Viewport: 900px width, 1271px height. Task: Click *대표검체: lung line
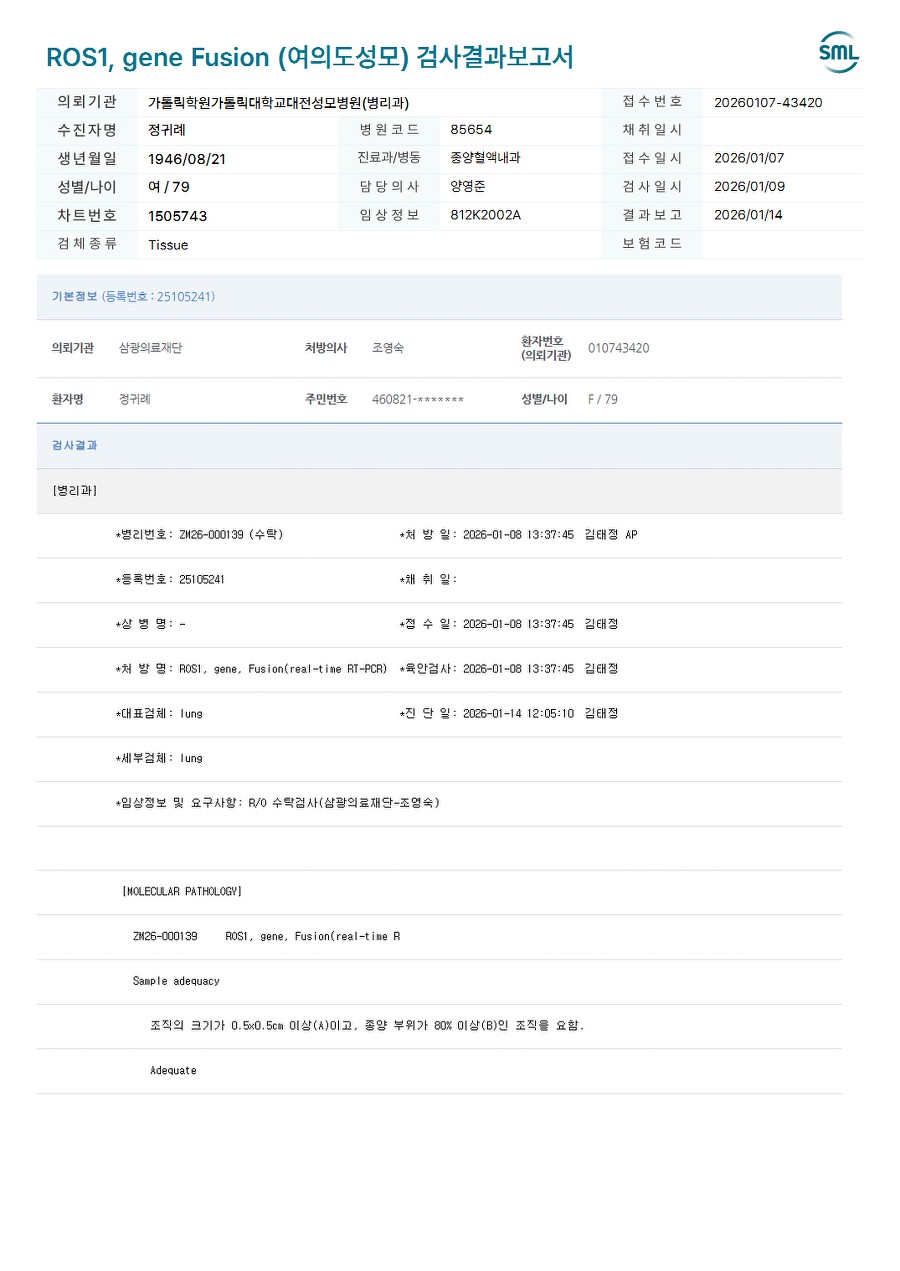tap(159, 714)
